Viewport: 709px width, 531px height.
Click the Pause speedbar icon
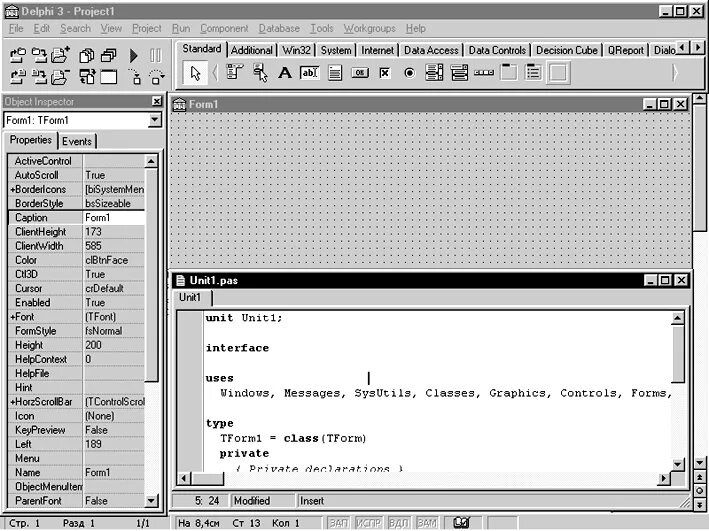155,55
